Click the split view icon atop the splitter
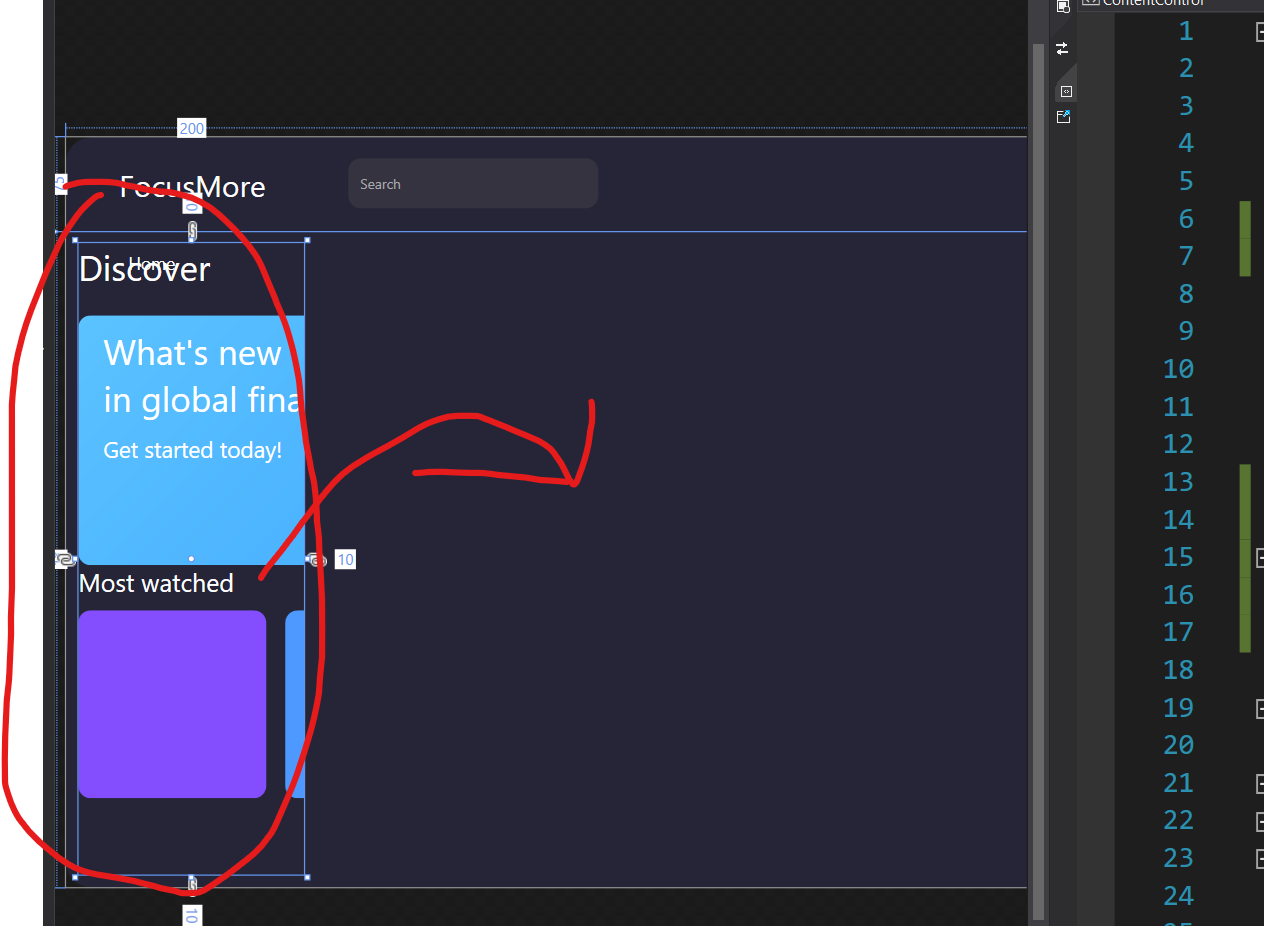The image size is (1264, 926). tap(1063, 8)
